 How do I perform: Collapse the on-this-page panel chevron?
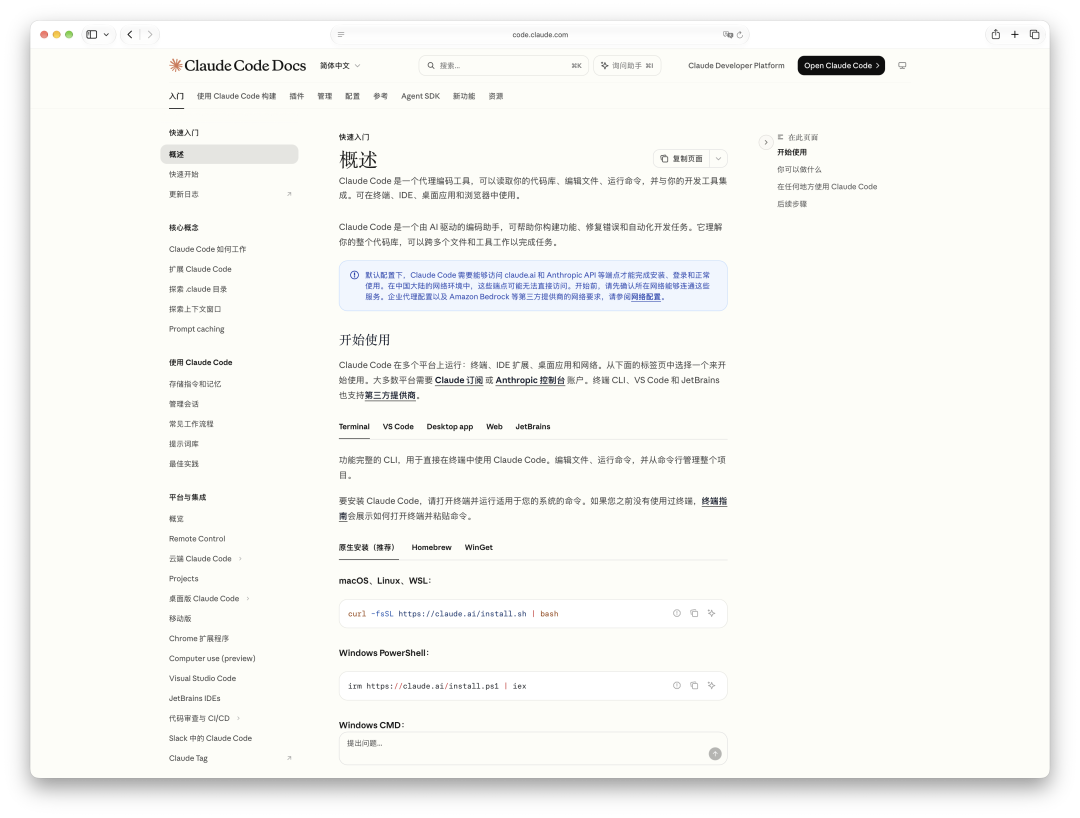pyautogui.click(x=765, y=143)
